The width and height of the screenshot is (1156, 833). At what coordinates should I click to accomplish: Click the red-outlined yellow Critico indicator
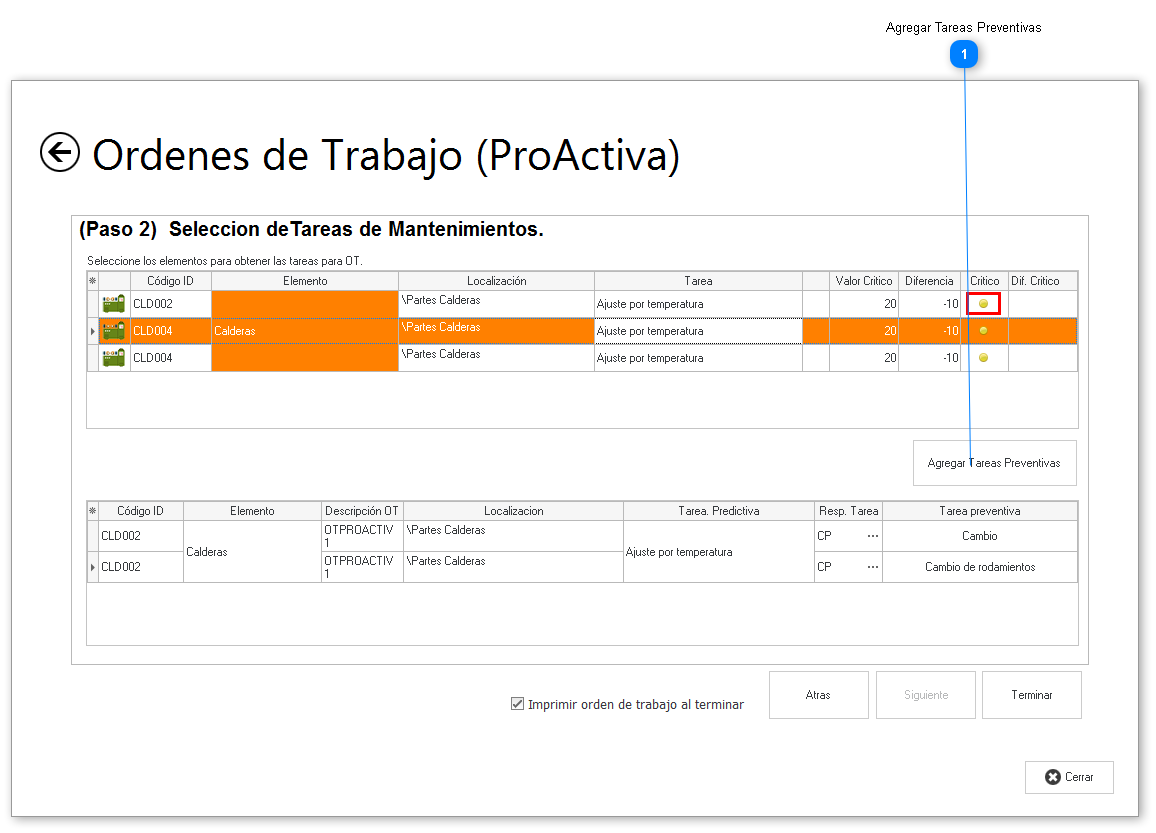click(x=983, y=304)
